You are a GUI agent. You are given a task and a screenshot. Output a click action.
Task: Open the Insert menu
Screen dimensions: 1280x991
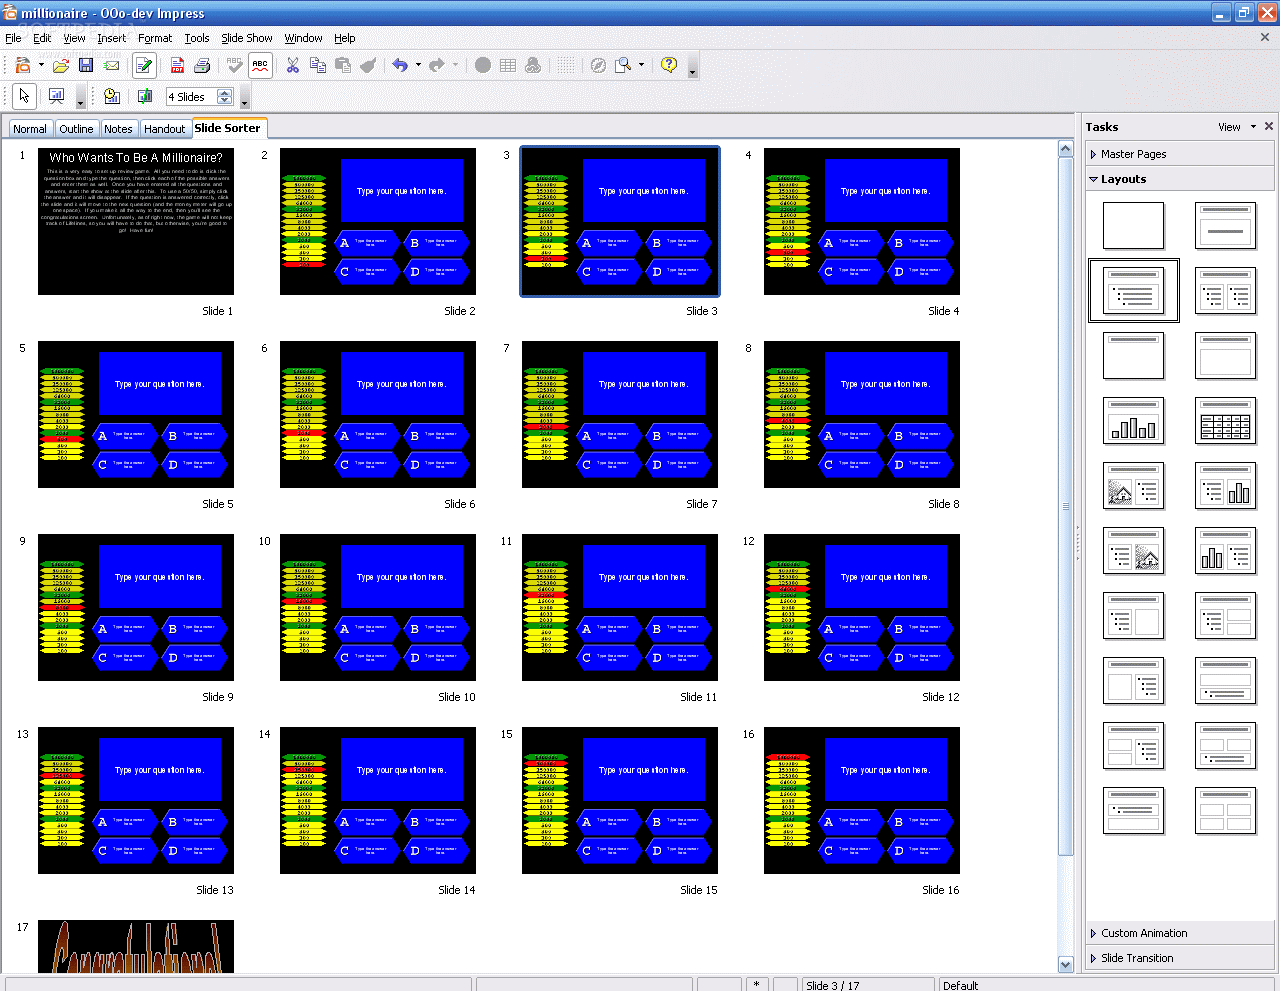click(x=111, y=38)
